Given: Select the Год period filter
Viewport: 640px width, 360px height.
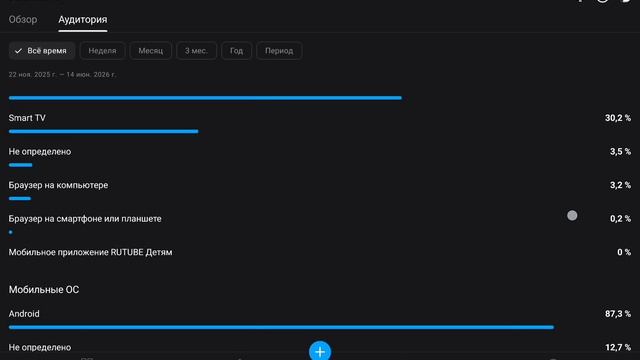Looking at the screenshot, I should pyautogui.click(x=236, y=51).
